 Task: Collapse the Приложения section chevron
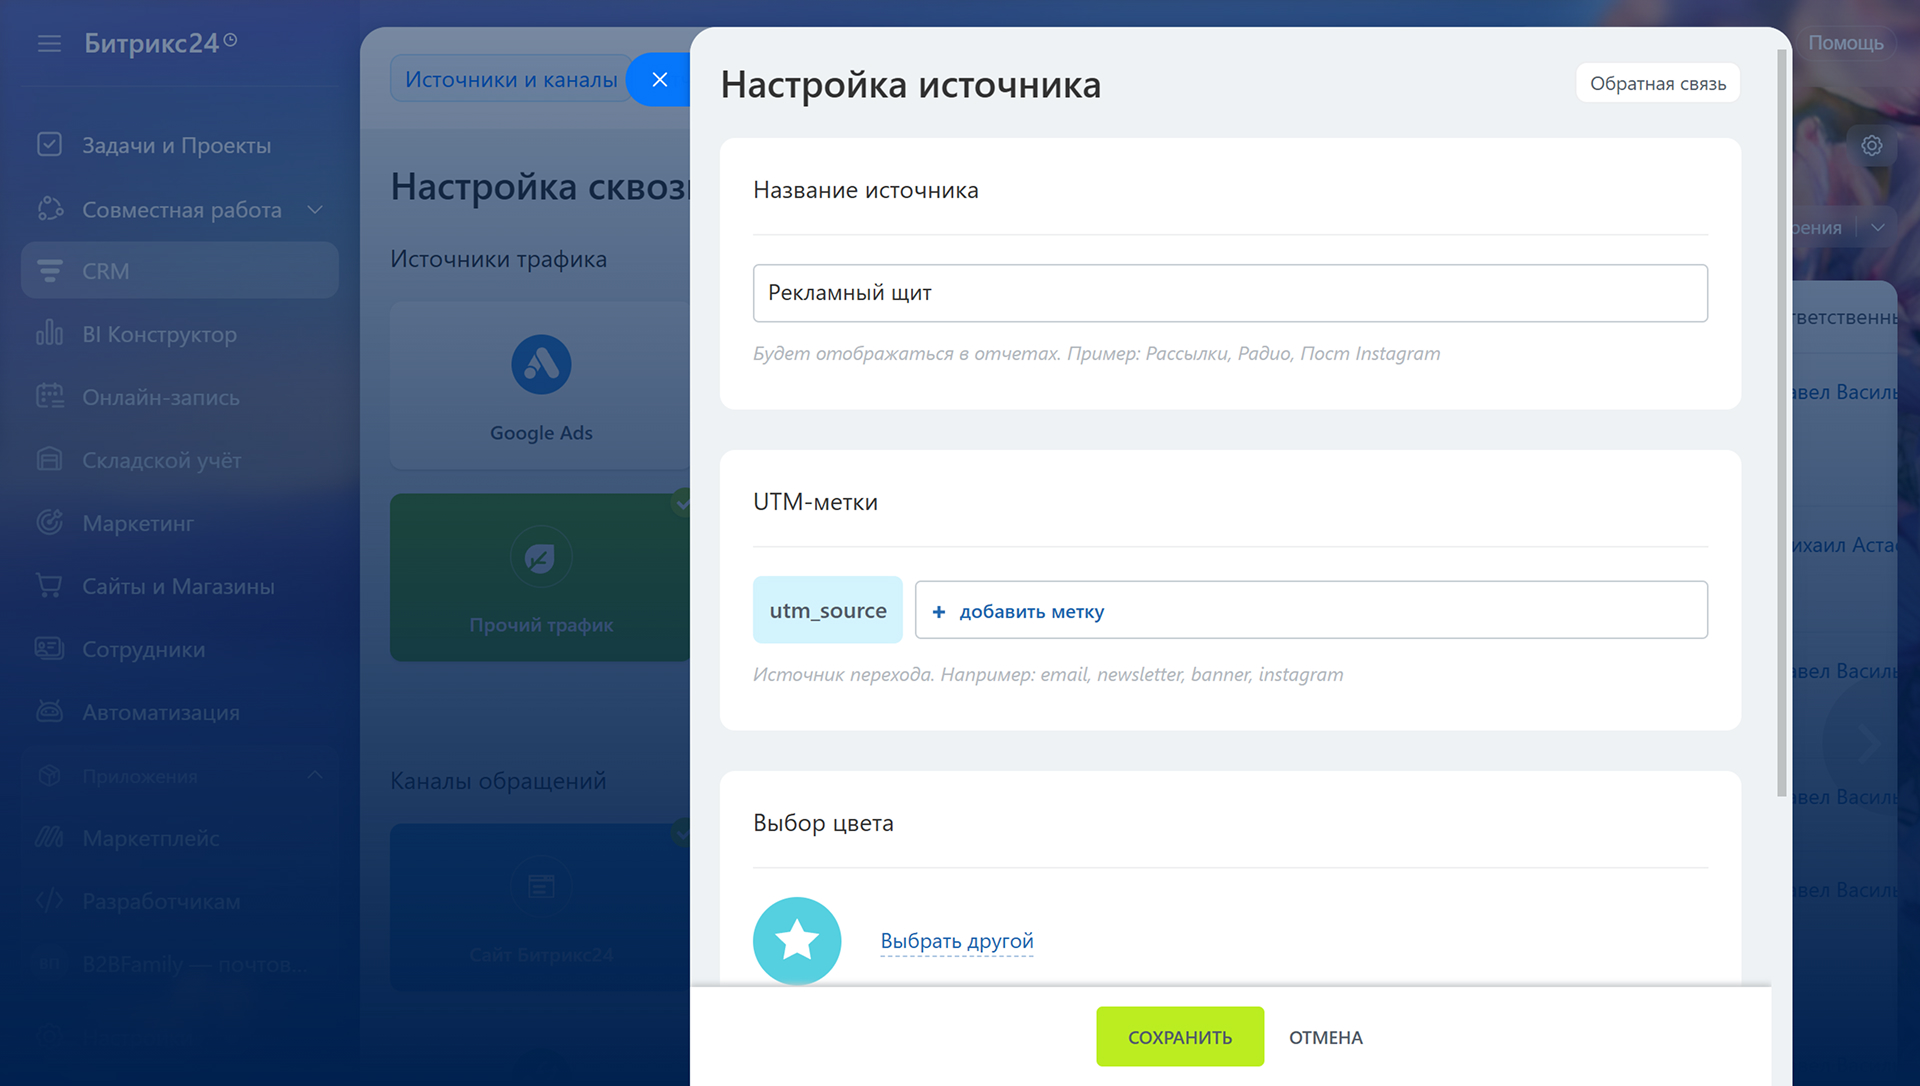point(315,776)
